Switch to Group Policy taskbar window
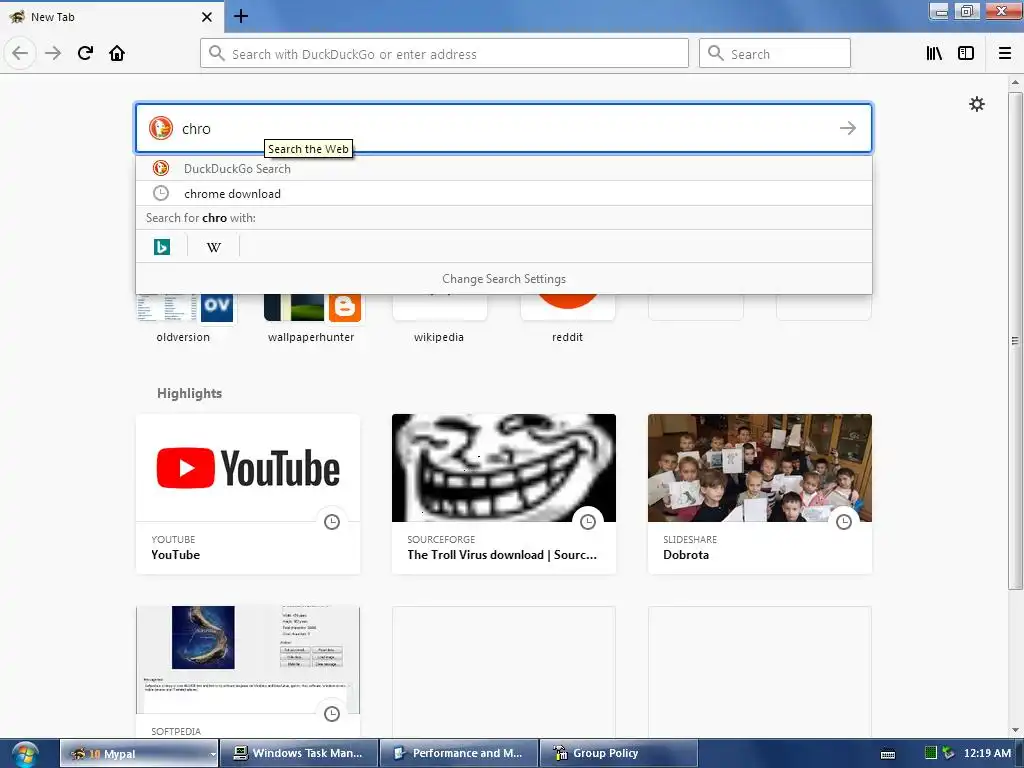Screen dimensions: 1024x768 pyautogui.click(x=618, y=754)
